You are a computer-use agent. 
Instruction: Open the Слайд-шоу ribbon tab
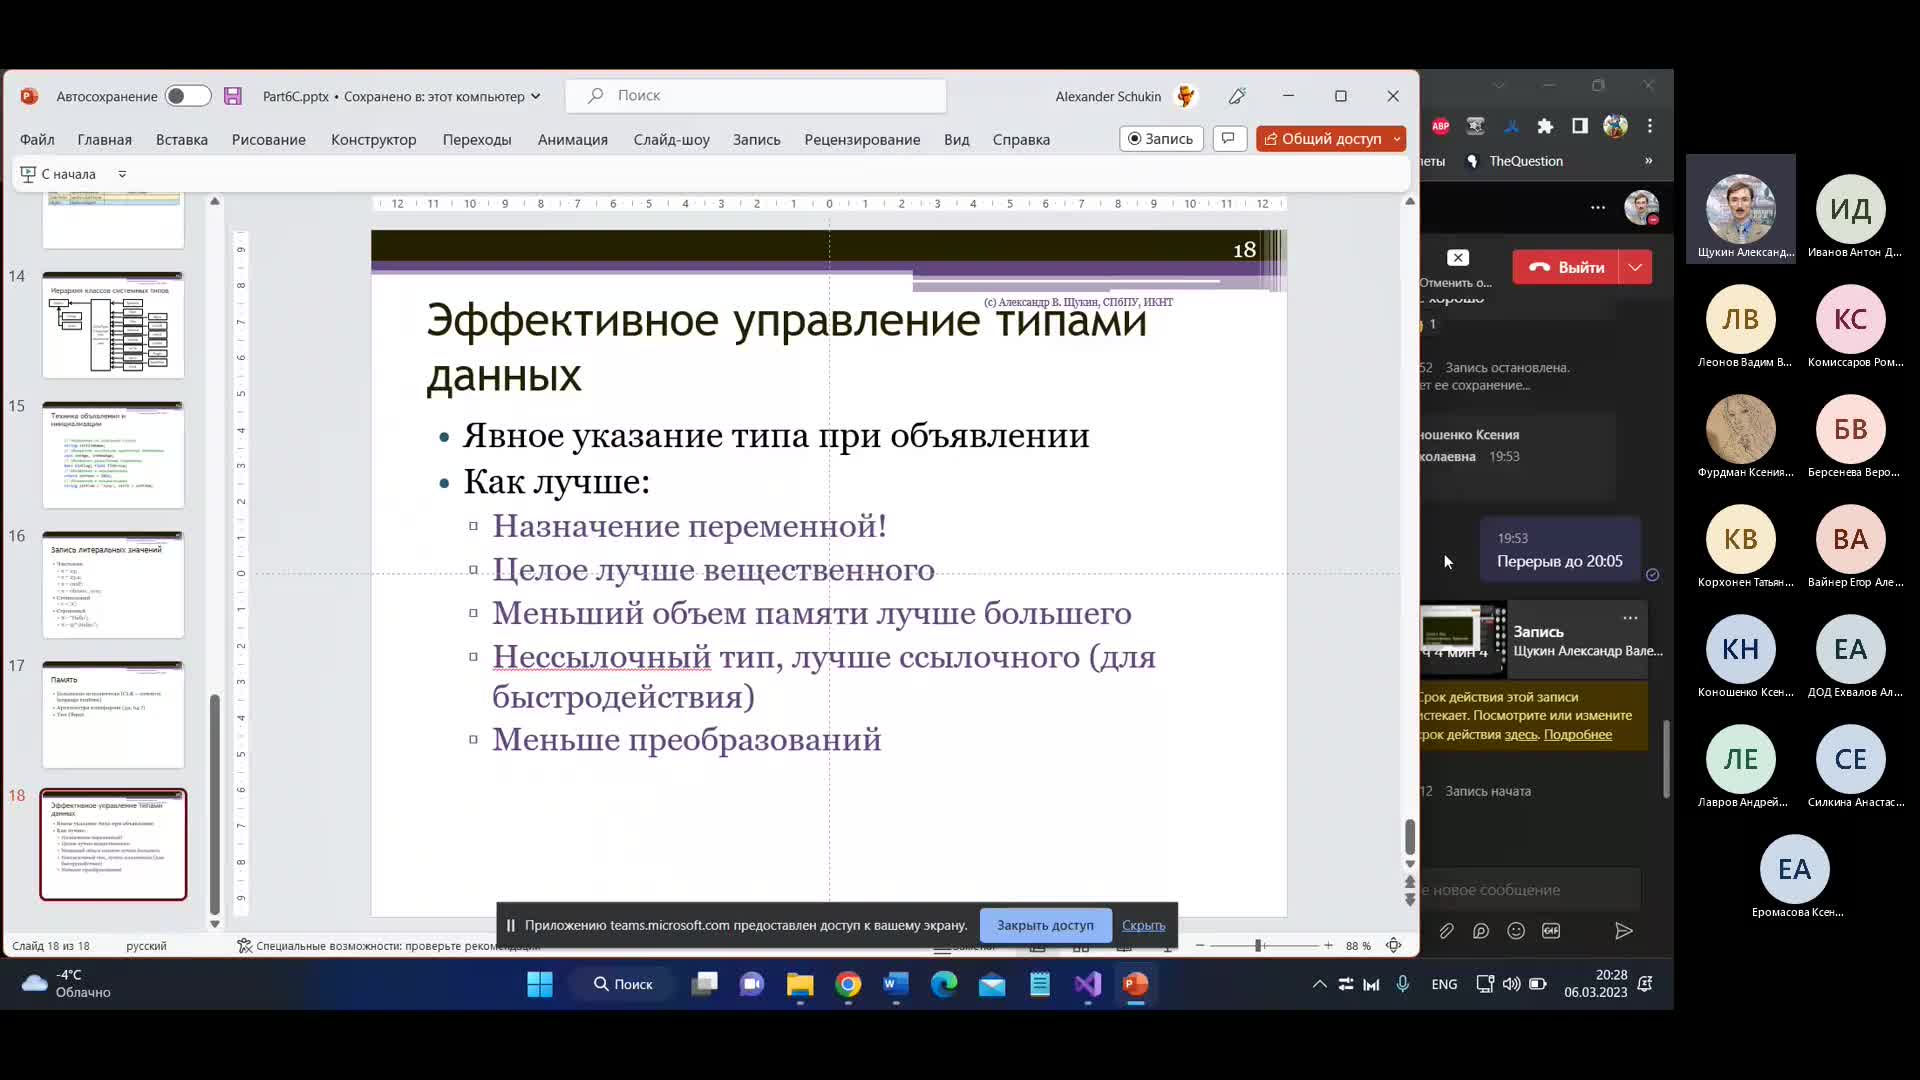672,139
